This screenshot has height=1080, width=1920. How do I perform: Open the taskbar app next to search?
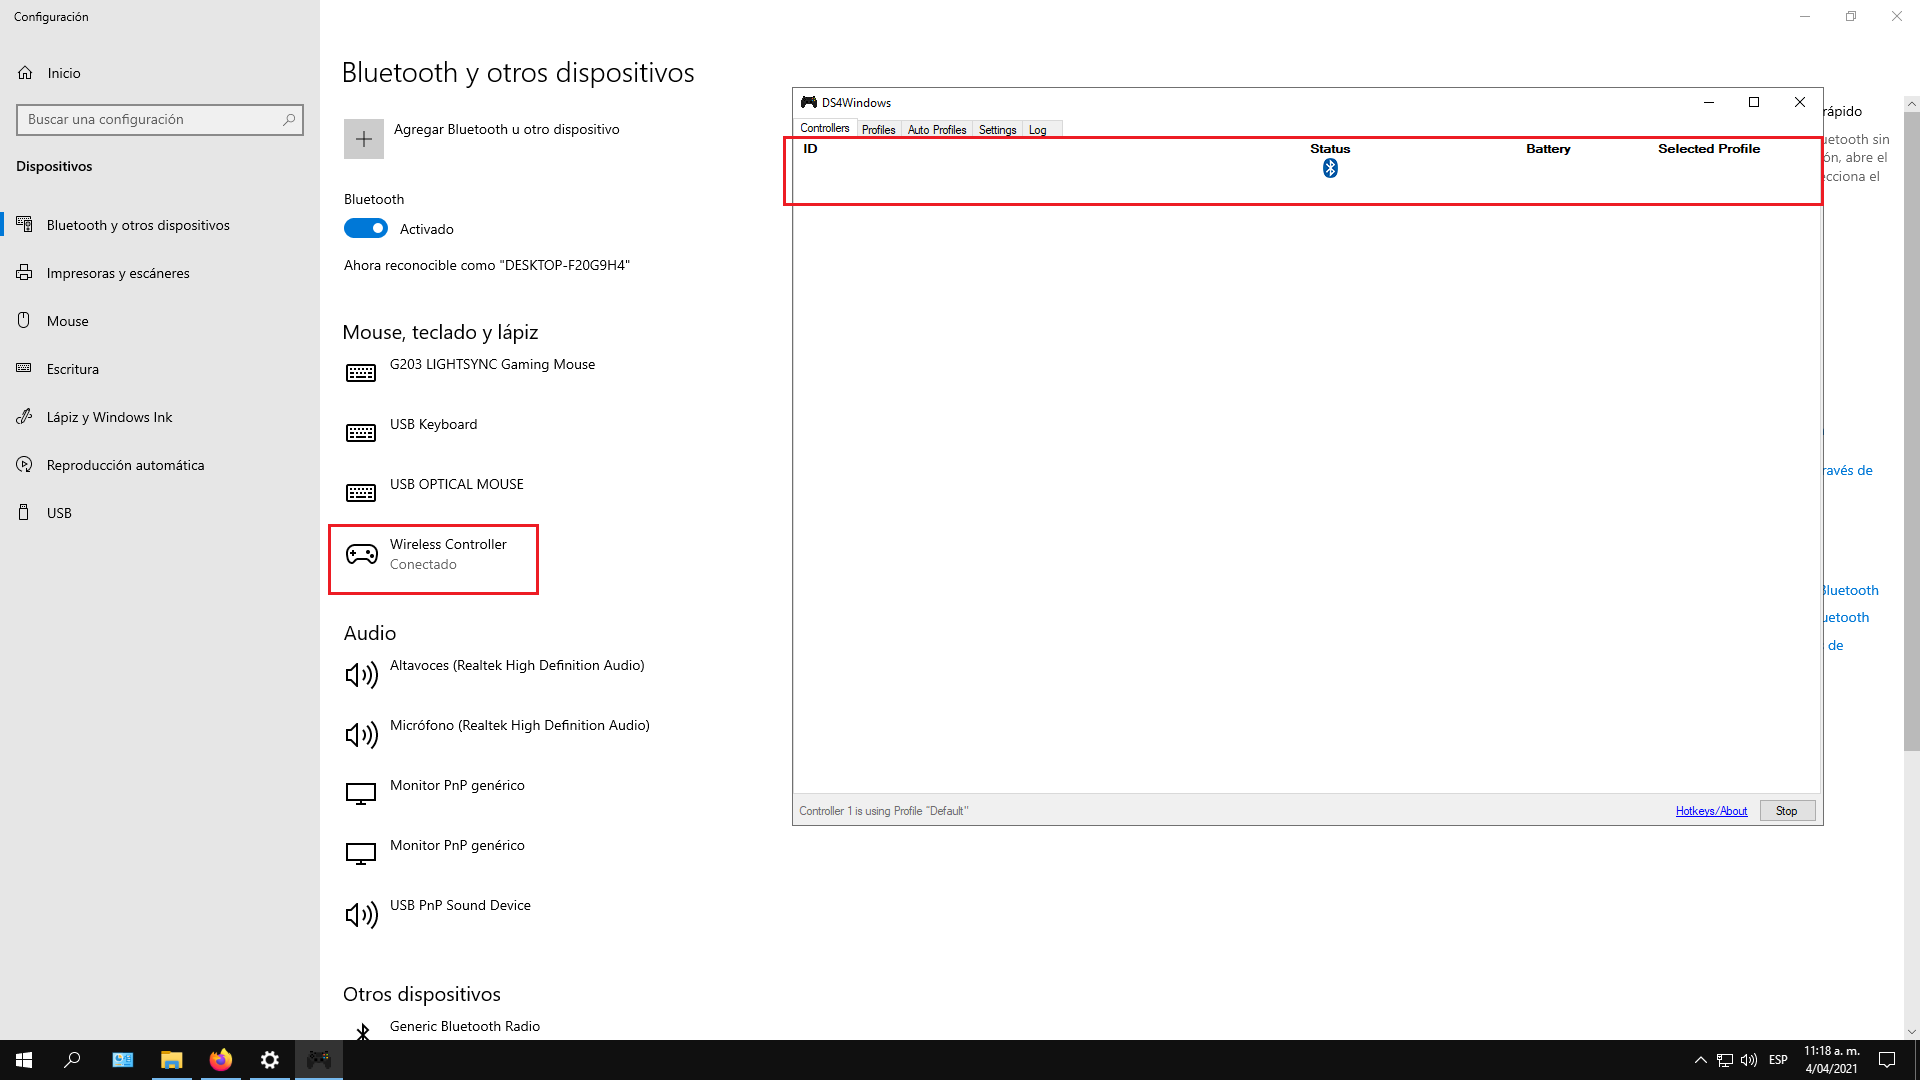122,1060
